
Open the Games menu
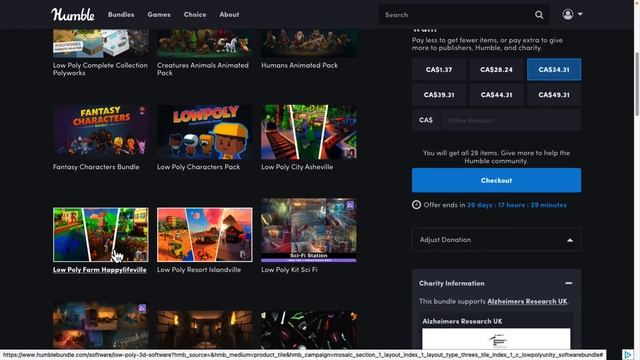click(159, 14)
